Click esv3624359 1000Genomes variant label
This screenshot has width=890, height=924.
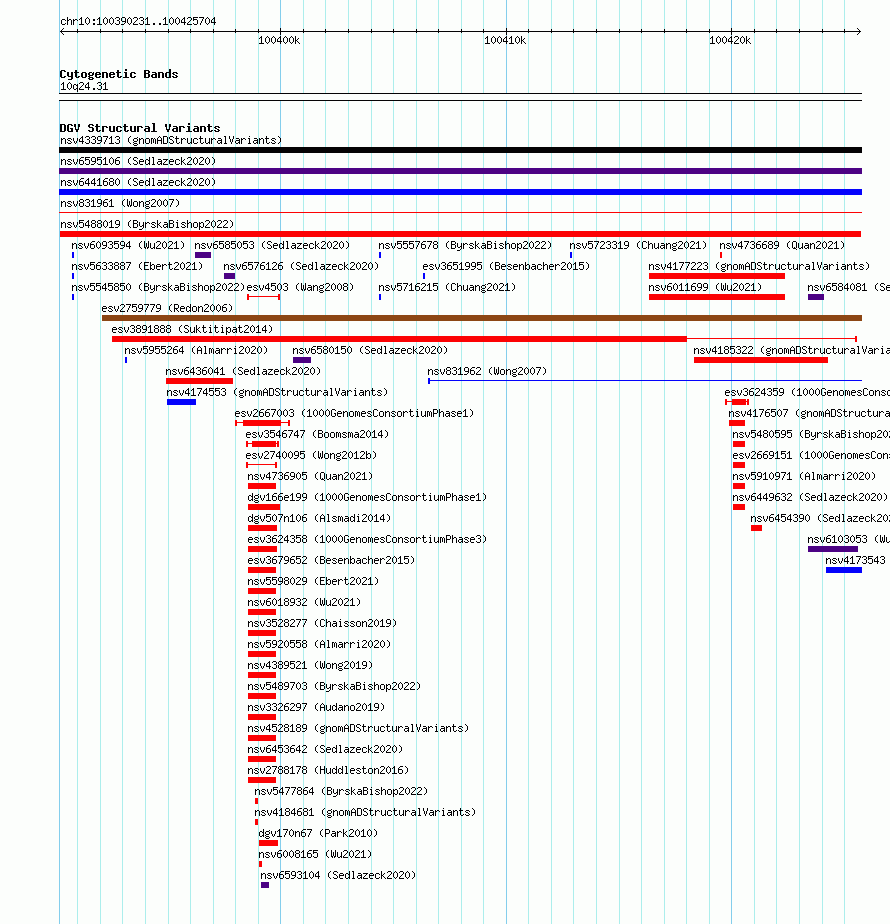[807, 392]
